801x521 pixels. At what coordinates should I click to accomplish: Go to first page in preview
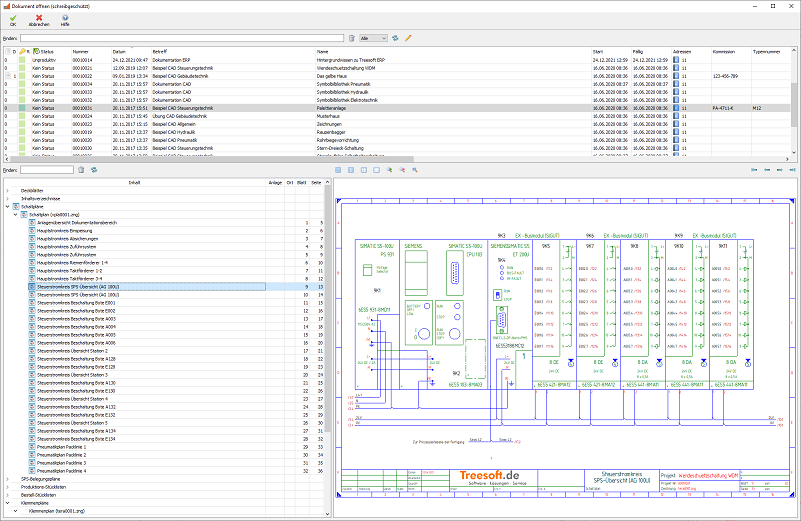coord(754,171)
